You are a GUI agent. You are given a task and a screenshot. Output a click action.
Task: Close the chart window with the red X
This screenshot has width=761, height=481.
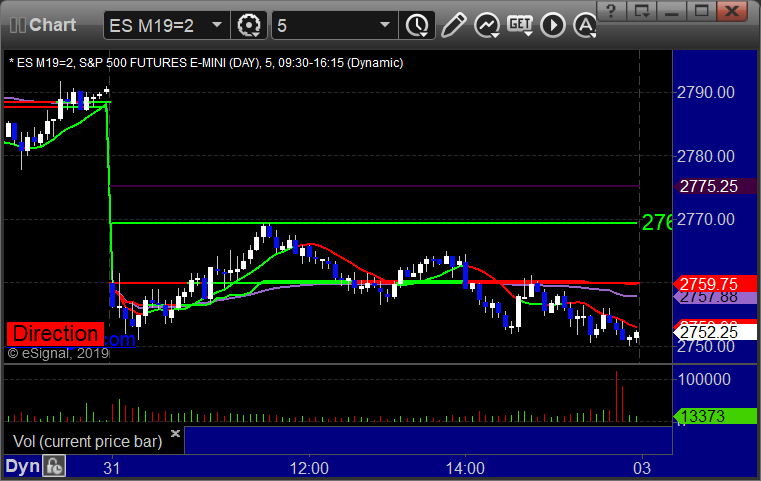(x=732, y=10)
